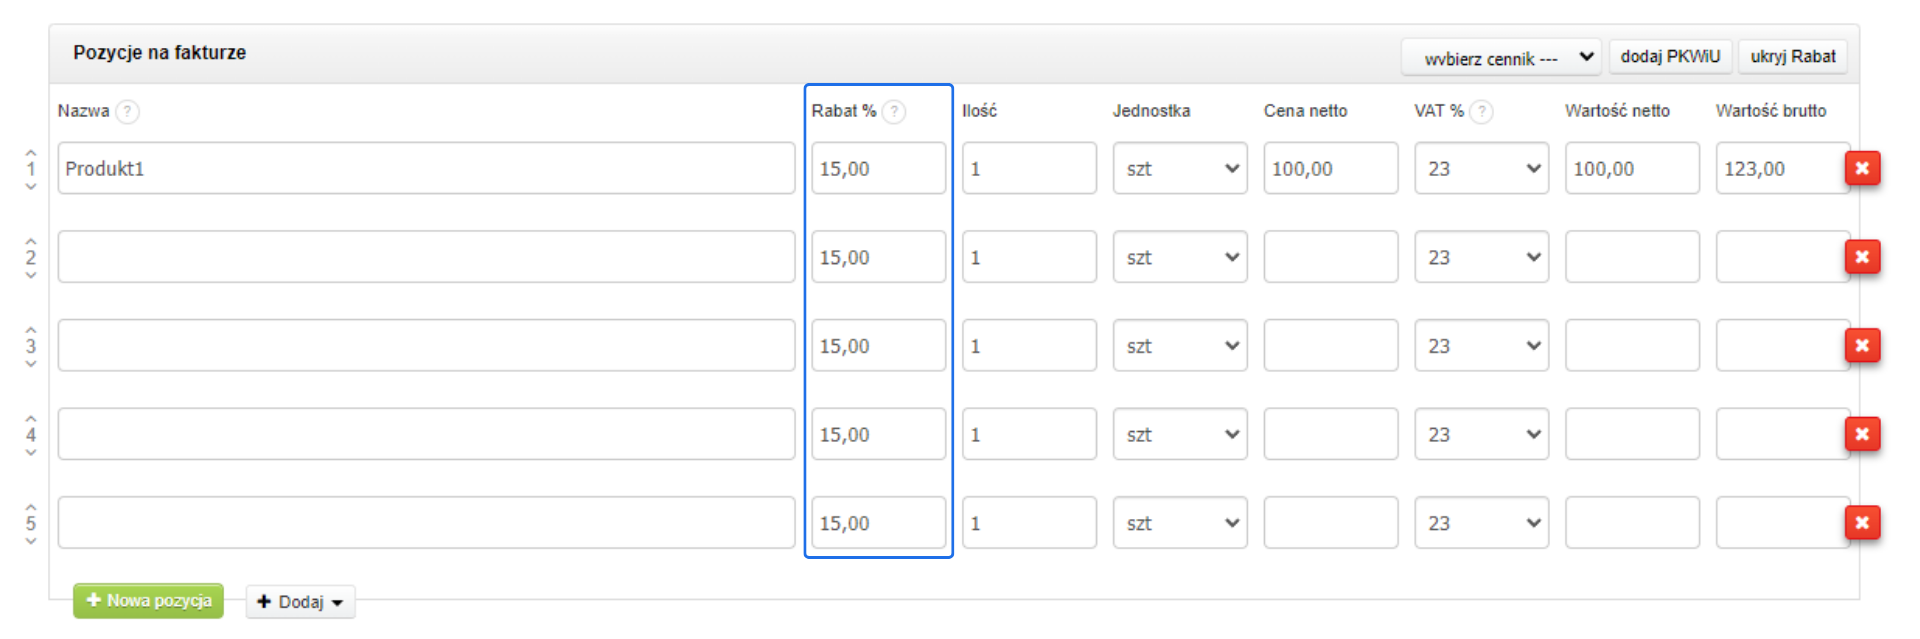Click the 'dodaj PKWiU' button
Image resolution: width=1920 pixels, height=639 pixels.
click(1670, 57)
